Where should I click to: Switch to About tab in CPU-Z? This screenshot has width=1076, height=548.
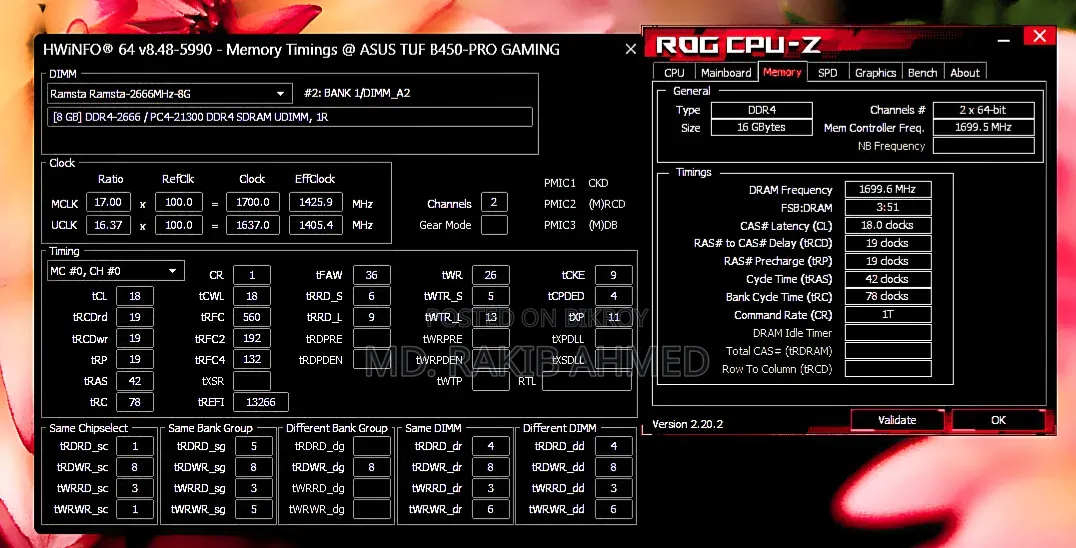[x=965, y=73]
